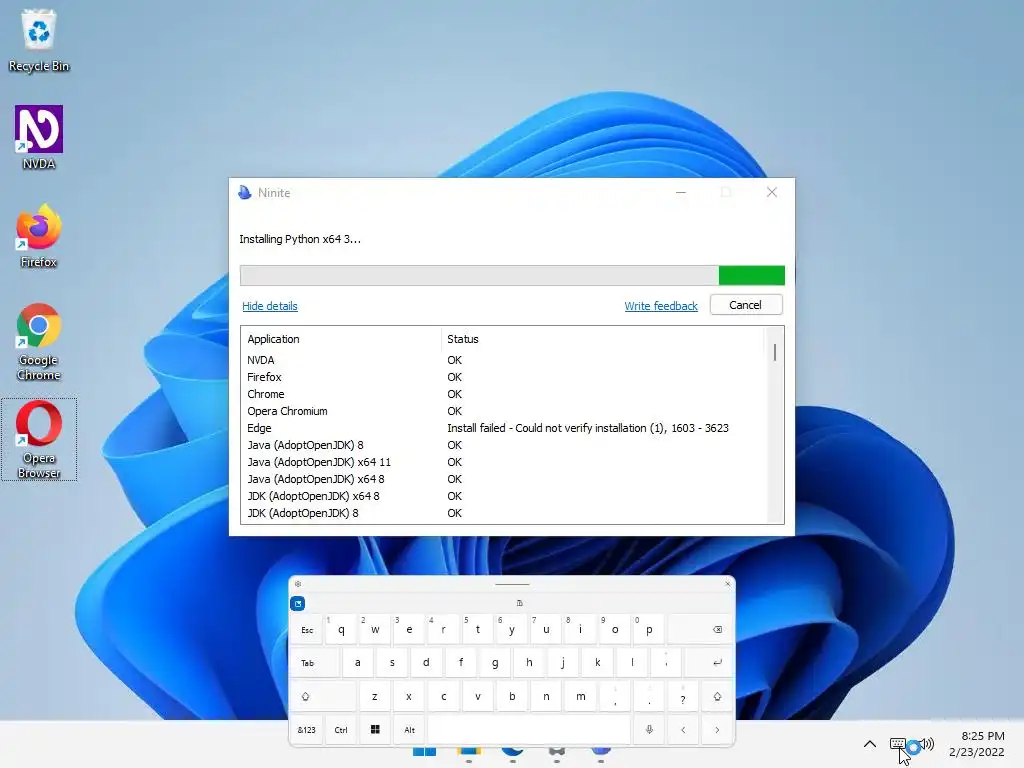1024x768 pixels.
Task: Tap the right Shift key
Action: 717,696
